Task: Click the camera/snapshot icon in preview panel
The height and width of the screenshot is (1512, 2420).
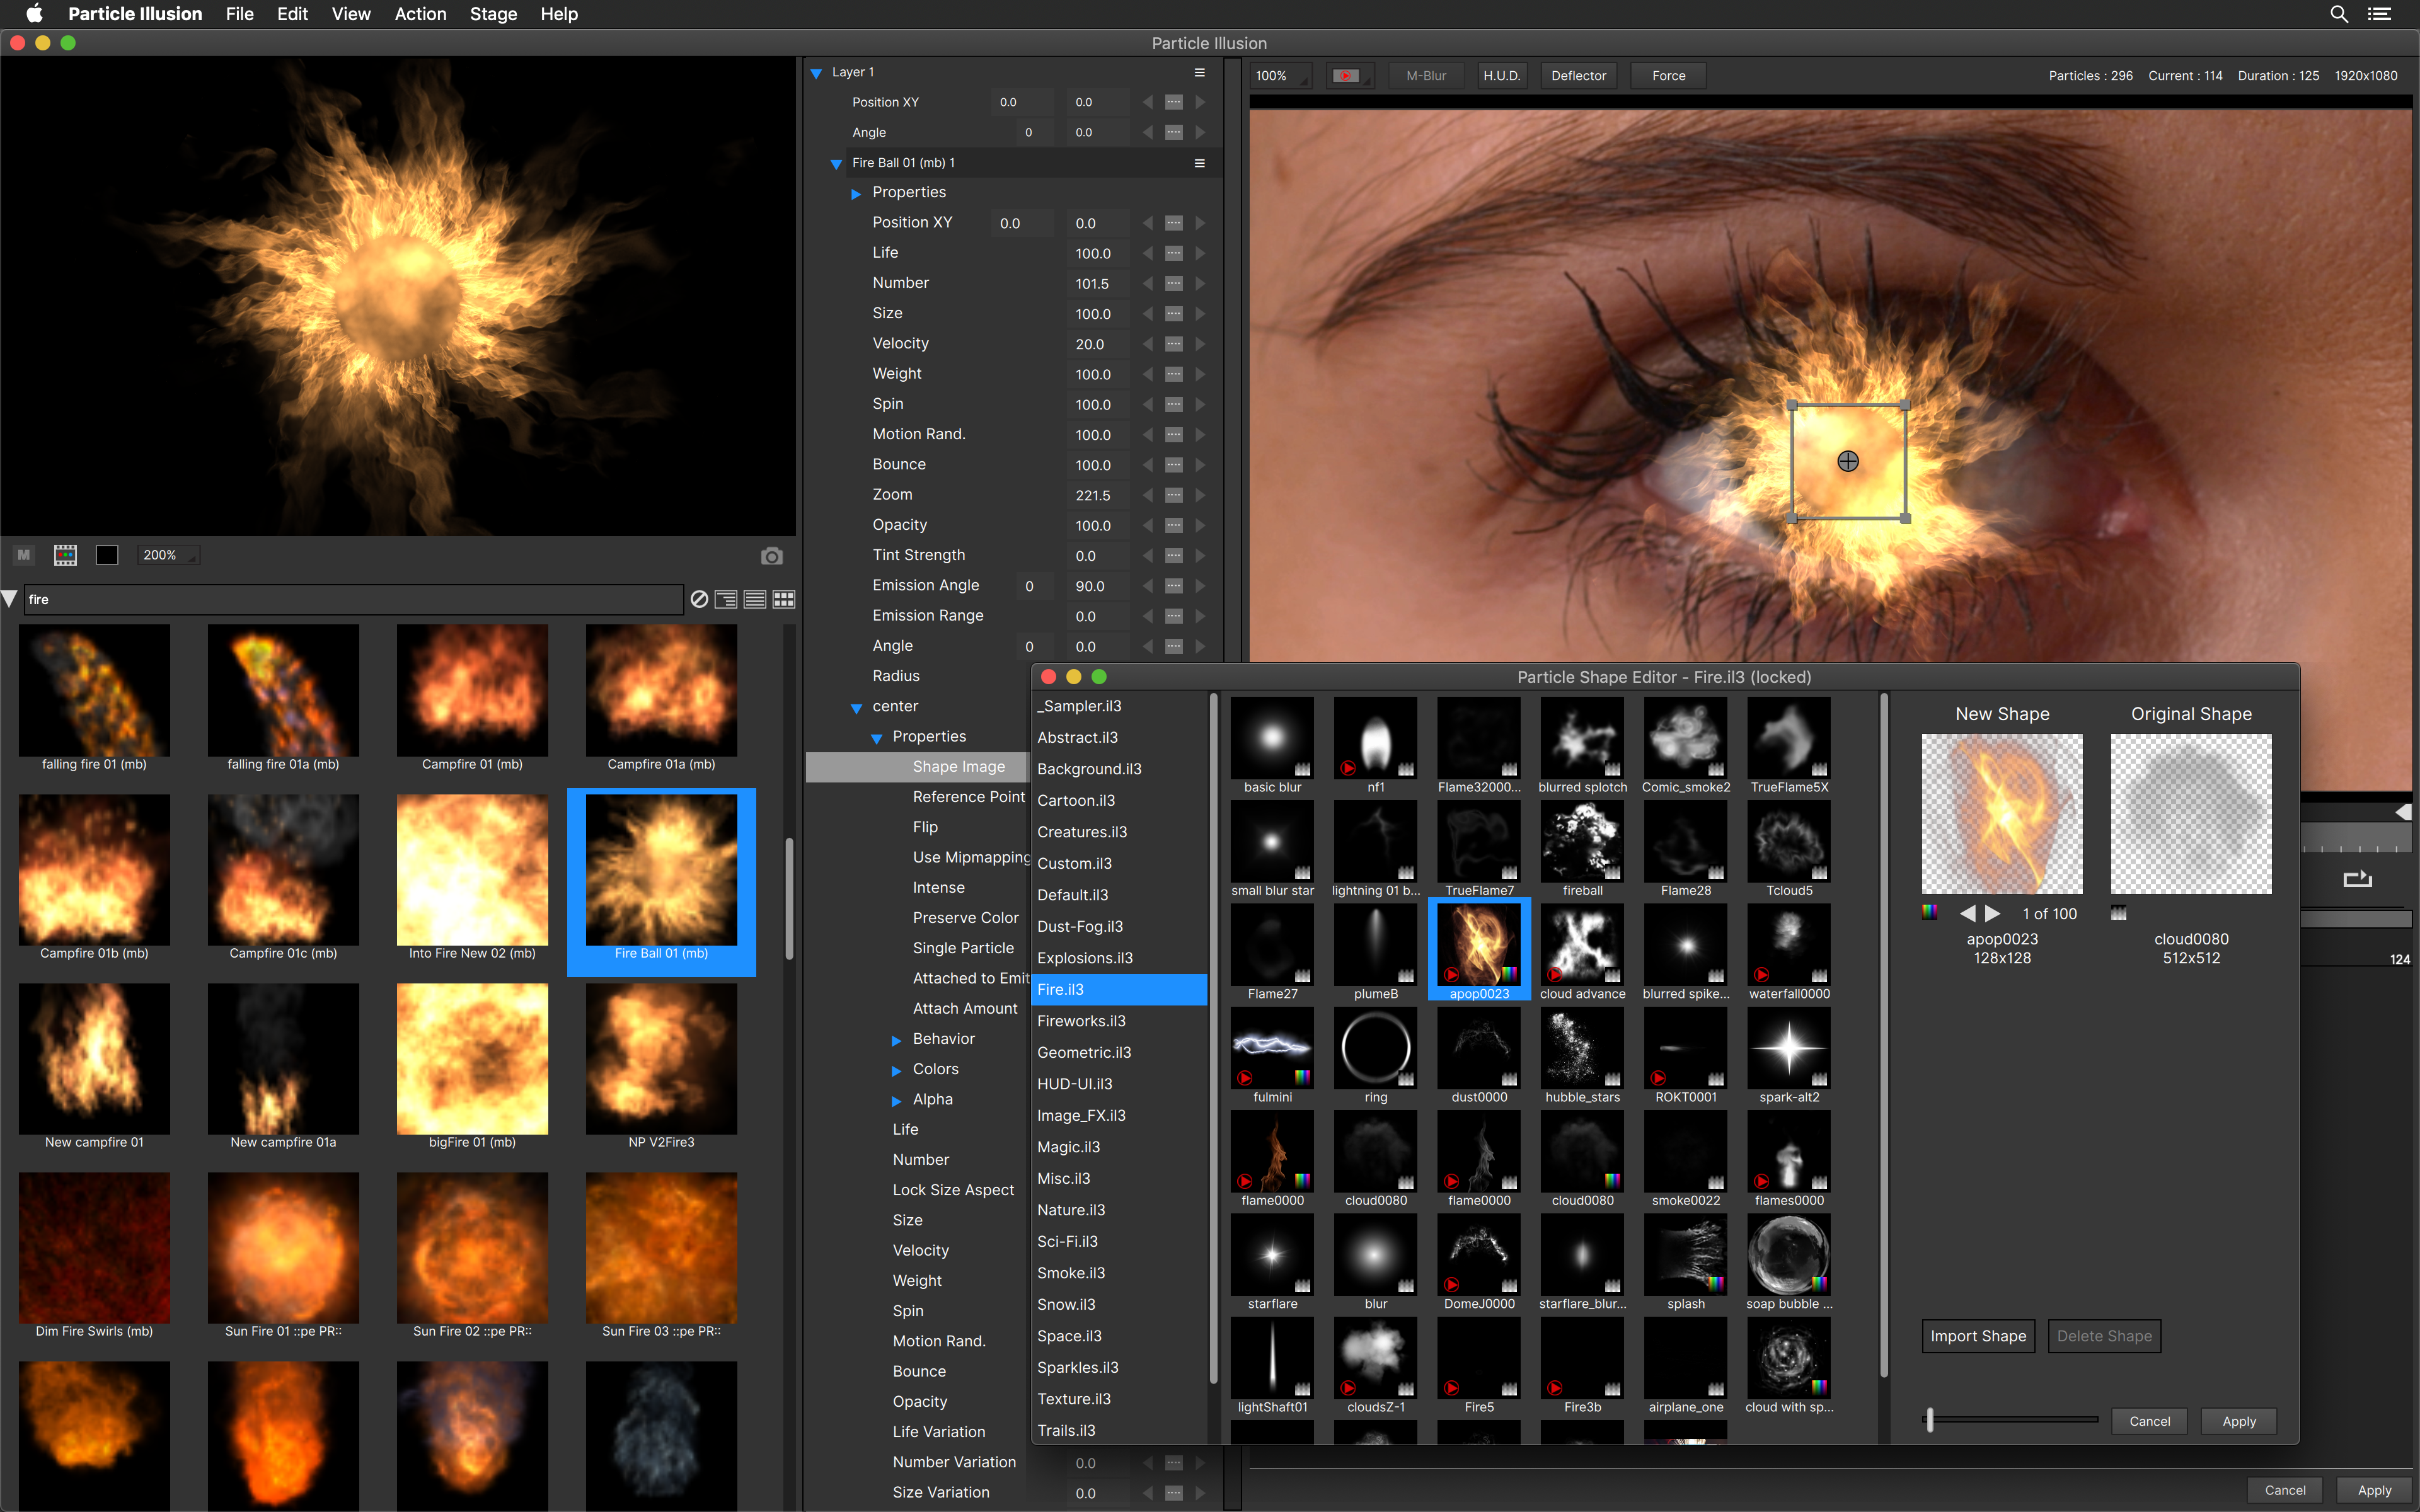Action: coord(773,554)
